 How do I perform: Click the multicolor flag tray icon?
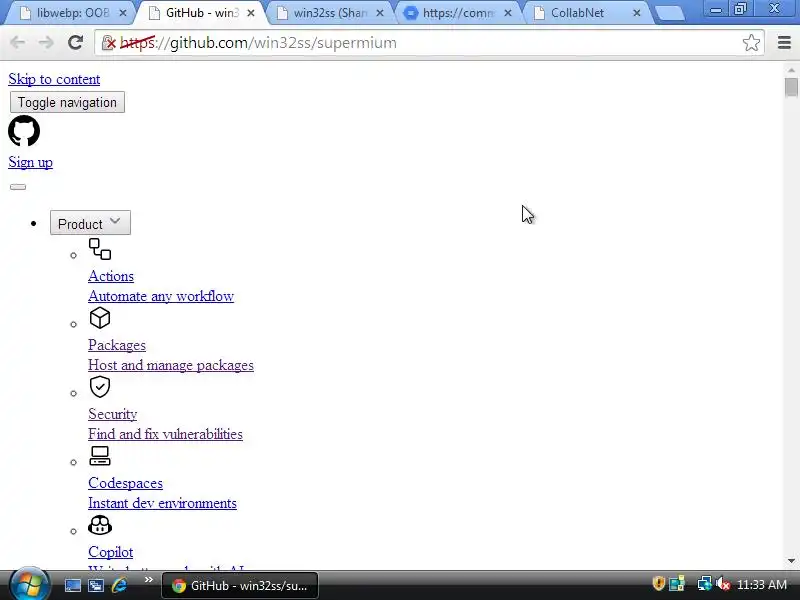coord(678,584)
